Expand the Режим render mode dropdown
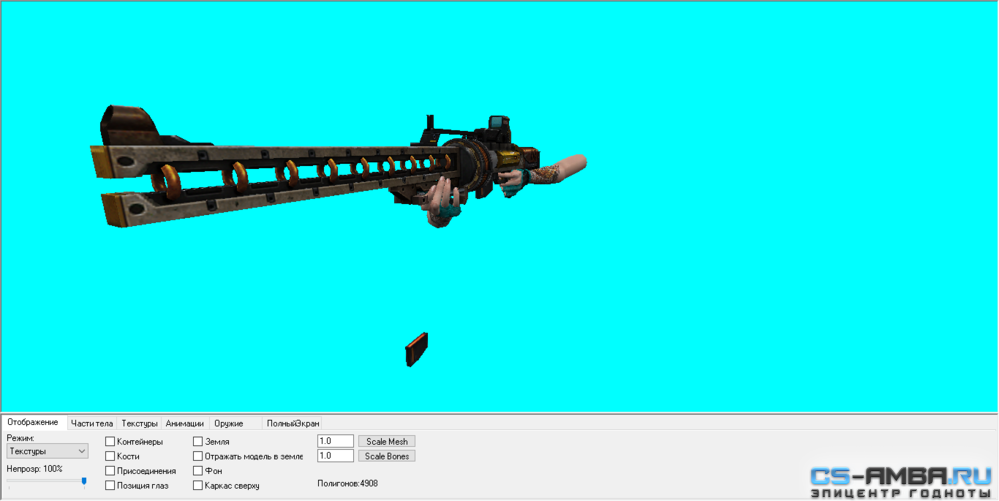 click(x=47, y=451)
